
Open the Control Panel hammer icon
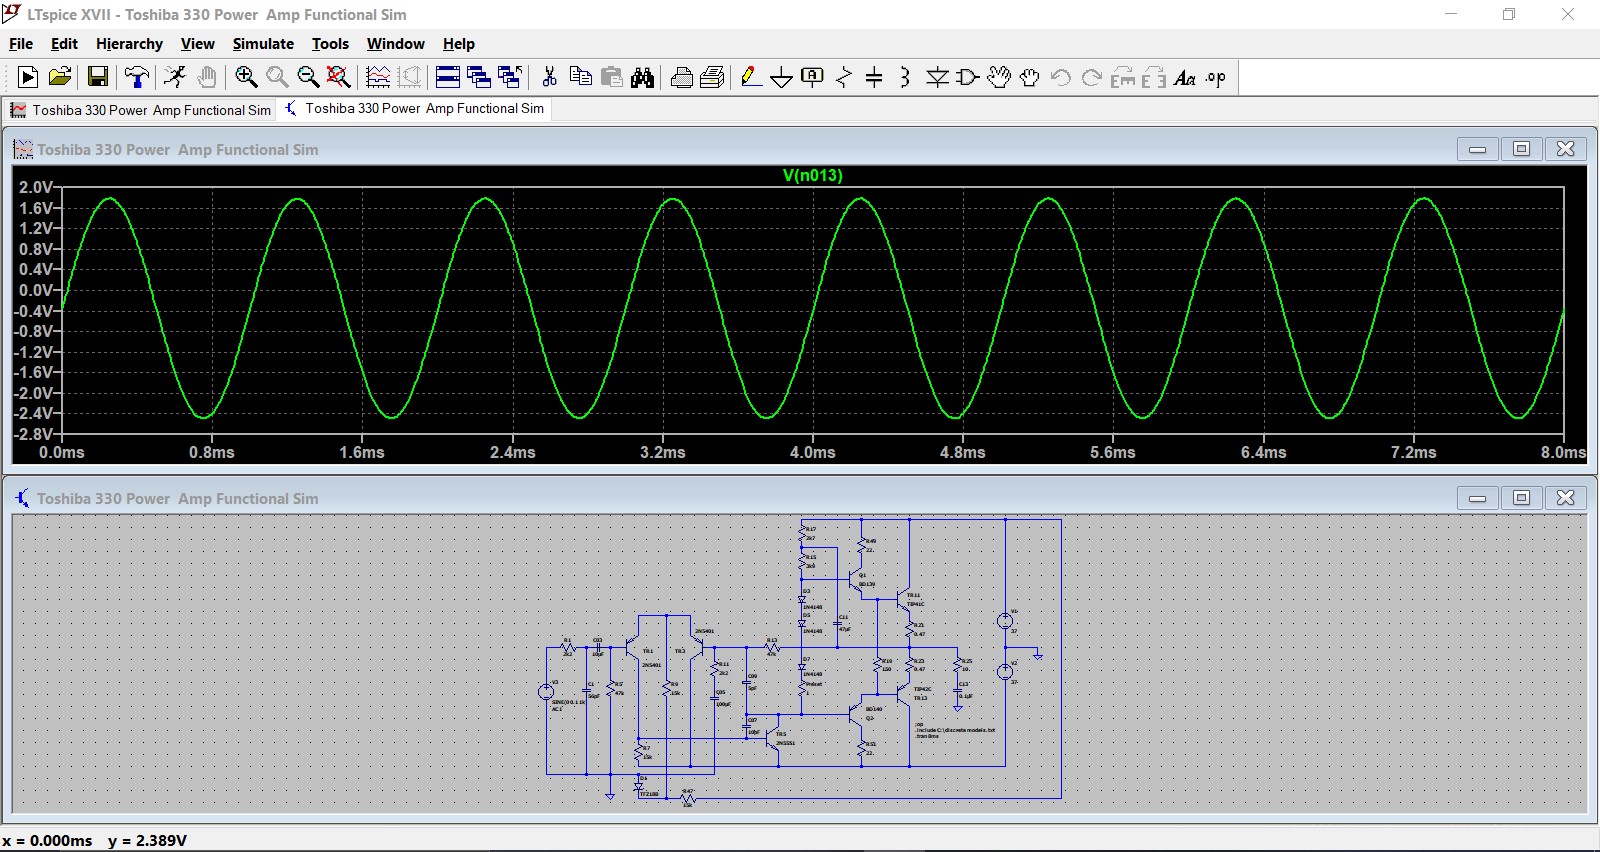pos(137,77)
